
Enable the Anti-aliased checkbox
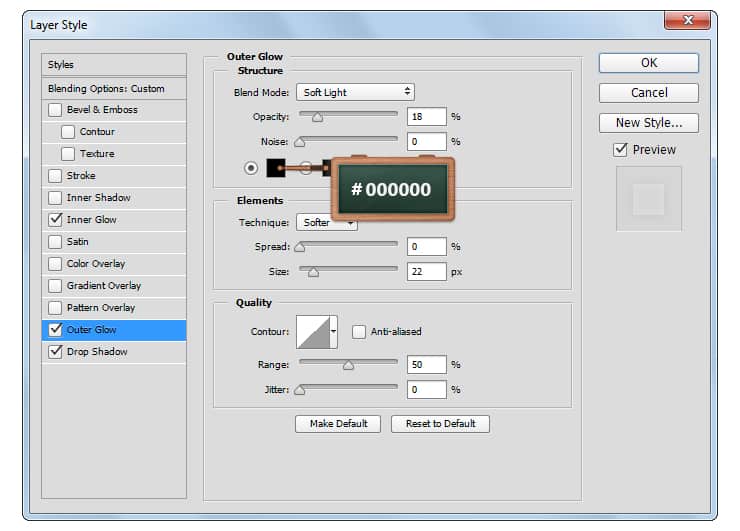[x=359, y=332]
